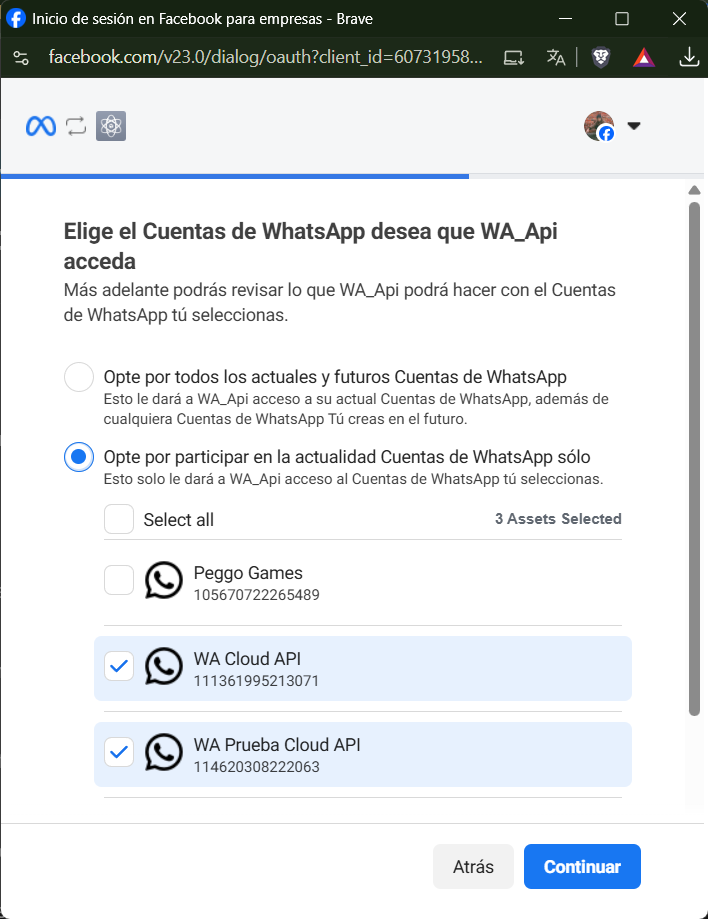The image size is (708, 919).
Task: Open the browser downloads icon
Action: click(689, 58)
